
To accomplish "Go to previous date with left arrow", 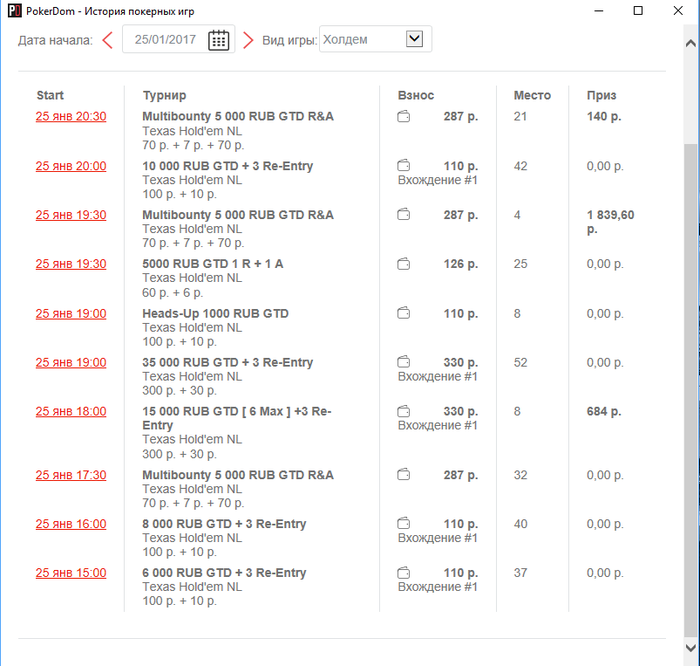I will pyautogui.click(x=107, y=40).
